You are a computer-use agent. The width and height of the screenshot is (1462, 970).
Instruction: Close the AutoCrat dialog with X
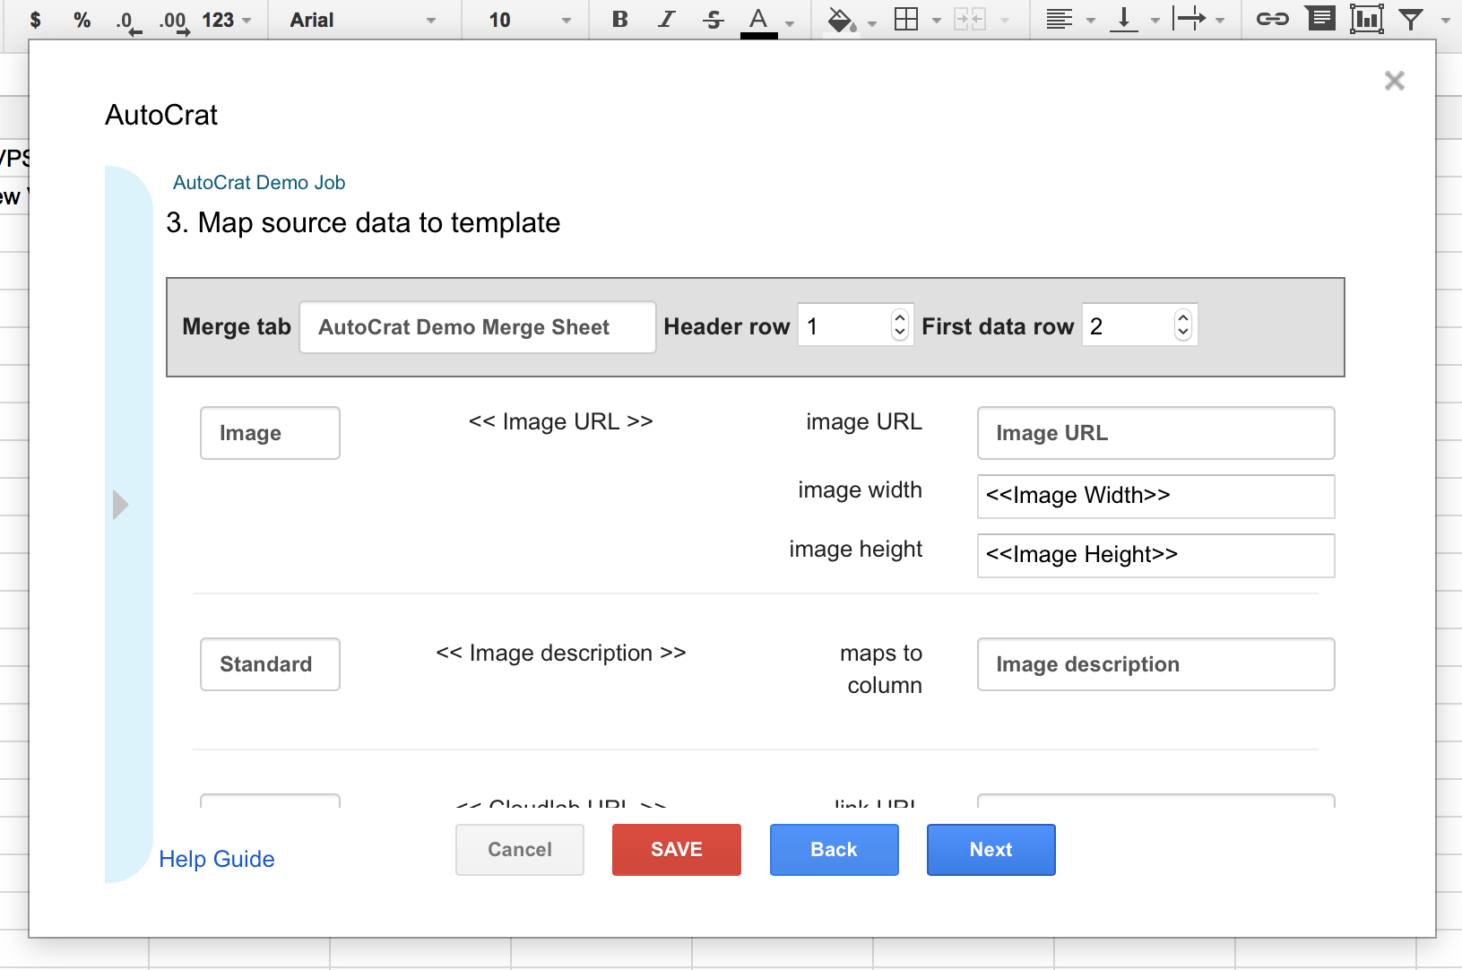pyautogui.click(x=1394, y=81)
